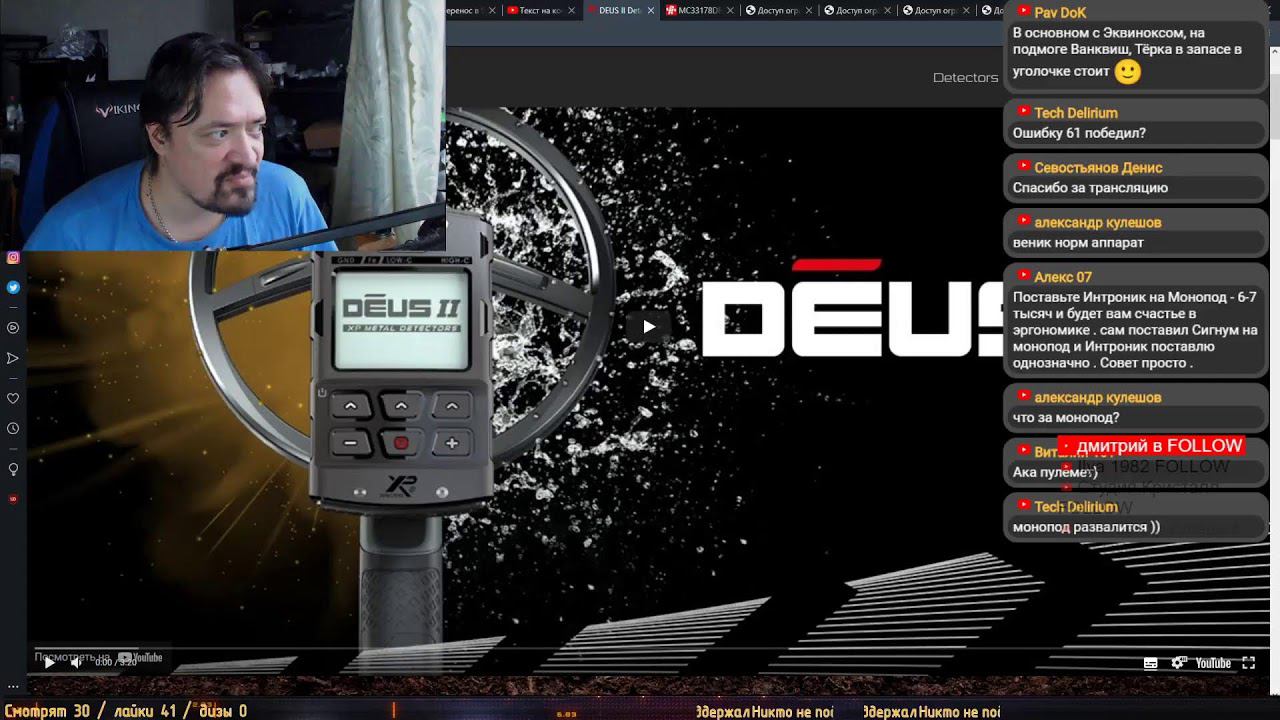
Task: Close the 'DEUS II Det' tab
Action: click(651, 10)
